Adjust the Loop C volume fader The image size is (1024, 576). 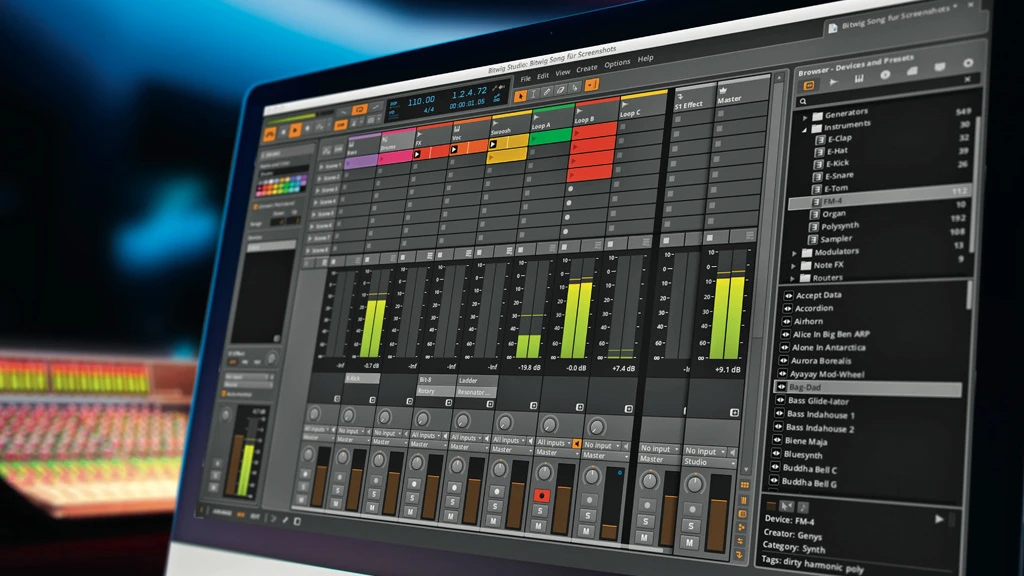click(x=611, y=502)
